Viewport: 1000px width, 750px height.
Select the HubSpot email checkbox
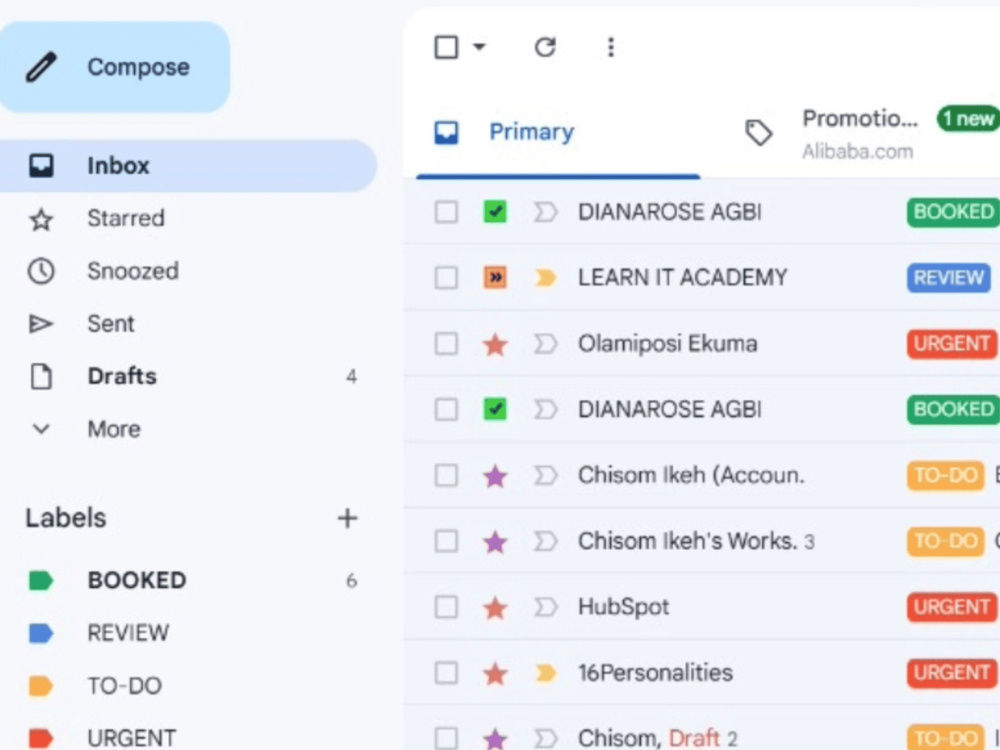coord(446,607)
